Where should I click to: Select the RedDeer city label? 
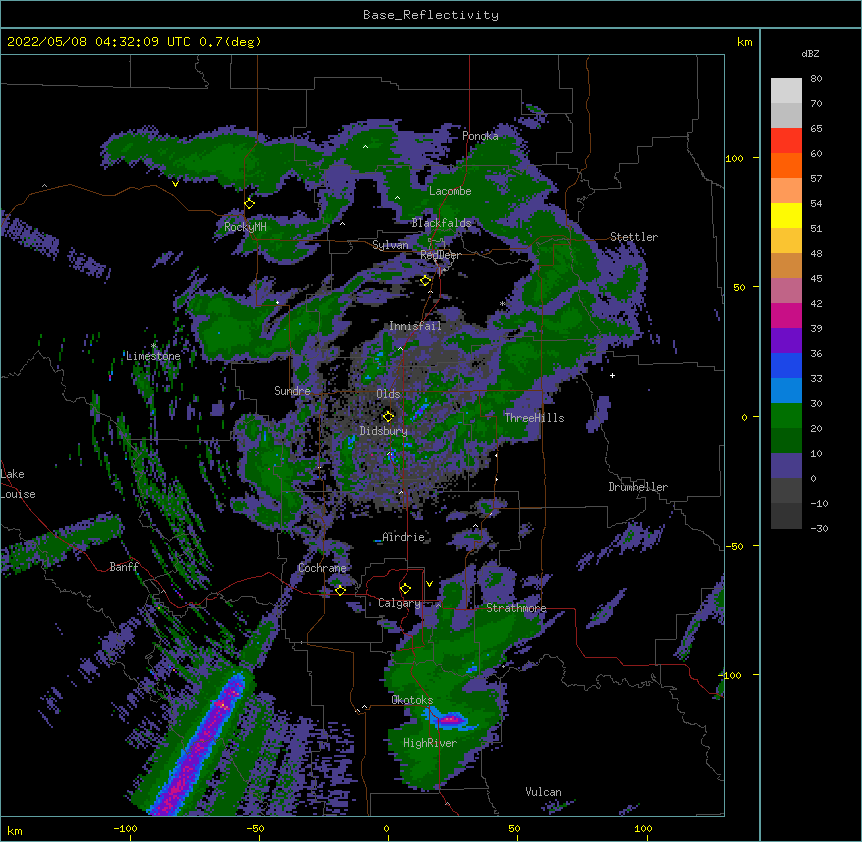[x=440, y=255]
